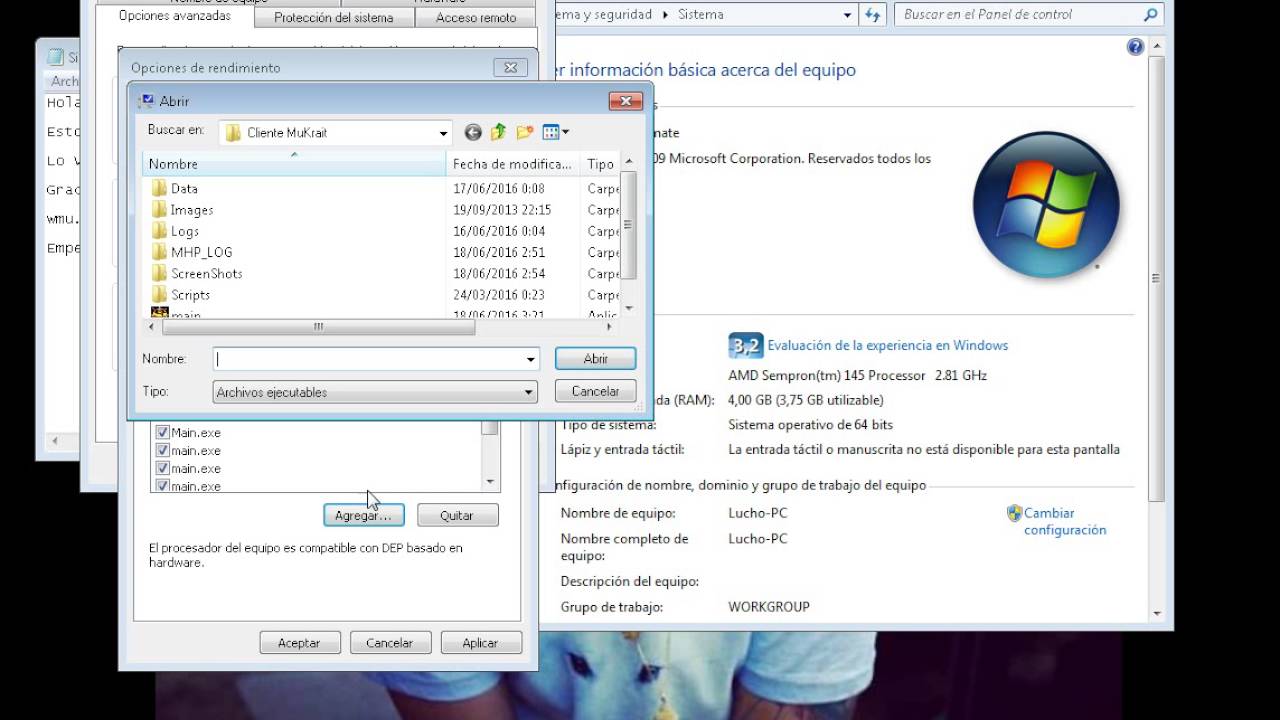Click the file list vertical scrollbar thumb
This screenshot has height=720, width=1280.
628,225
